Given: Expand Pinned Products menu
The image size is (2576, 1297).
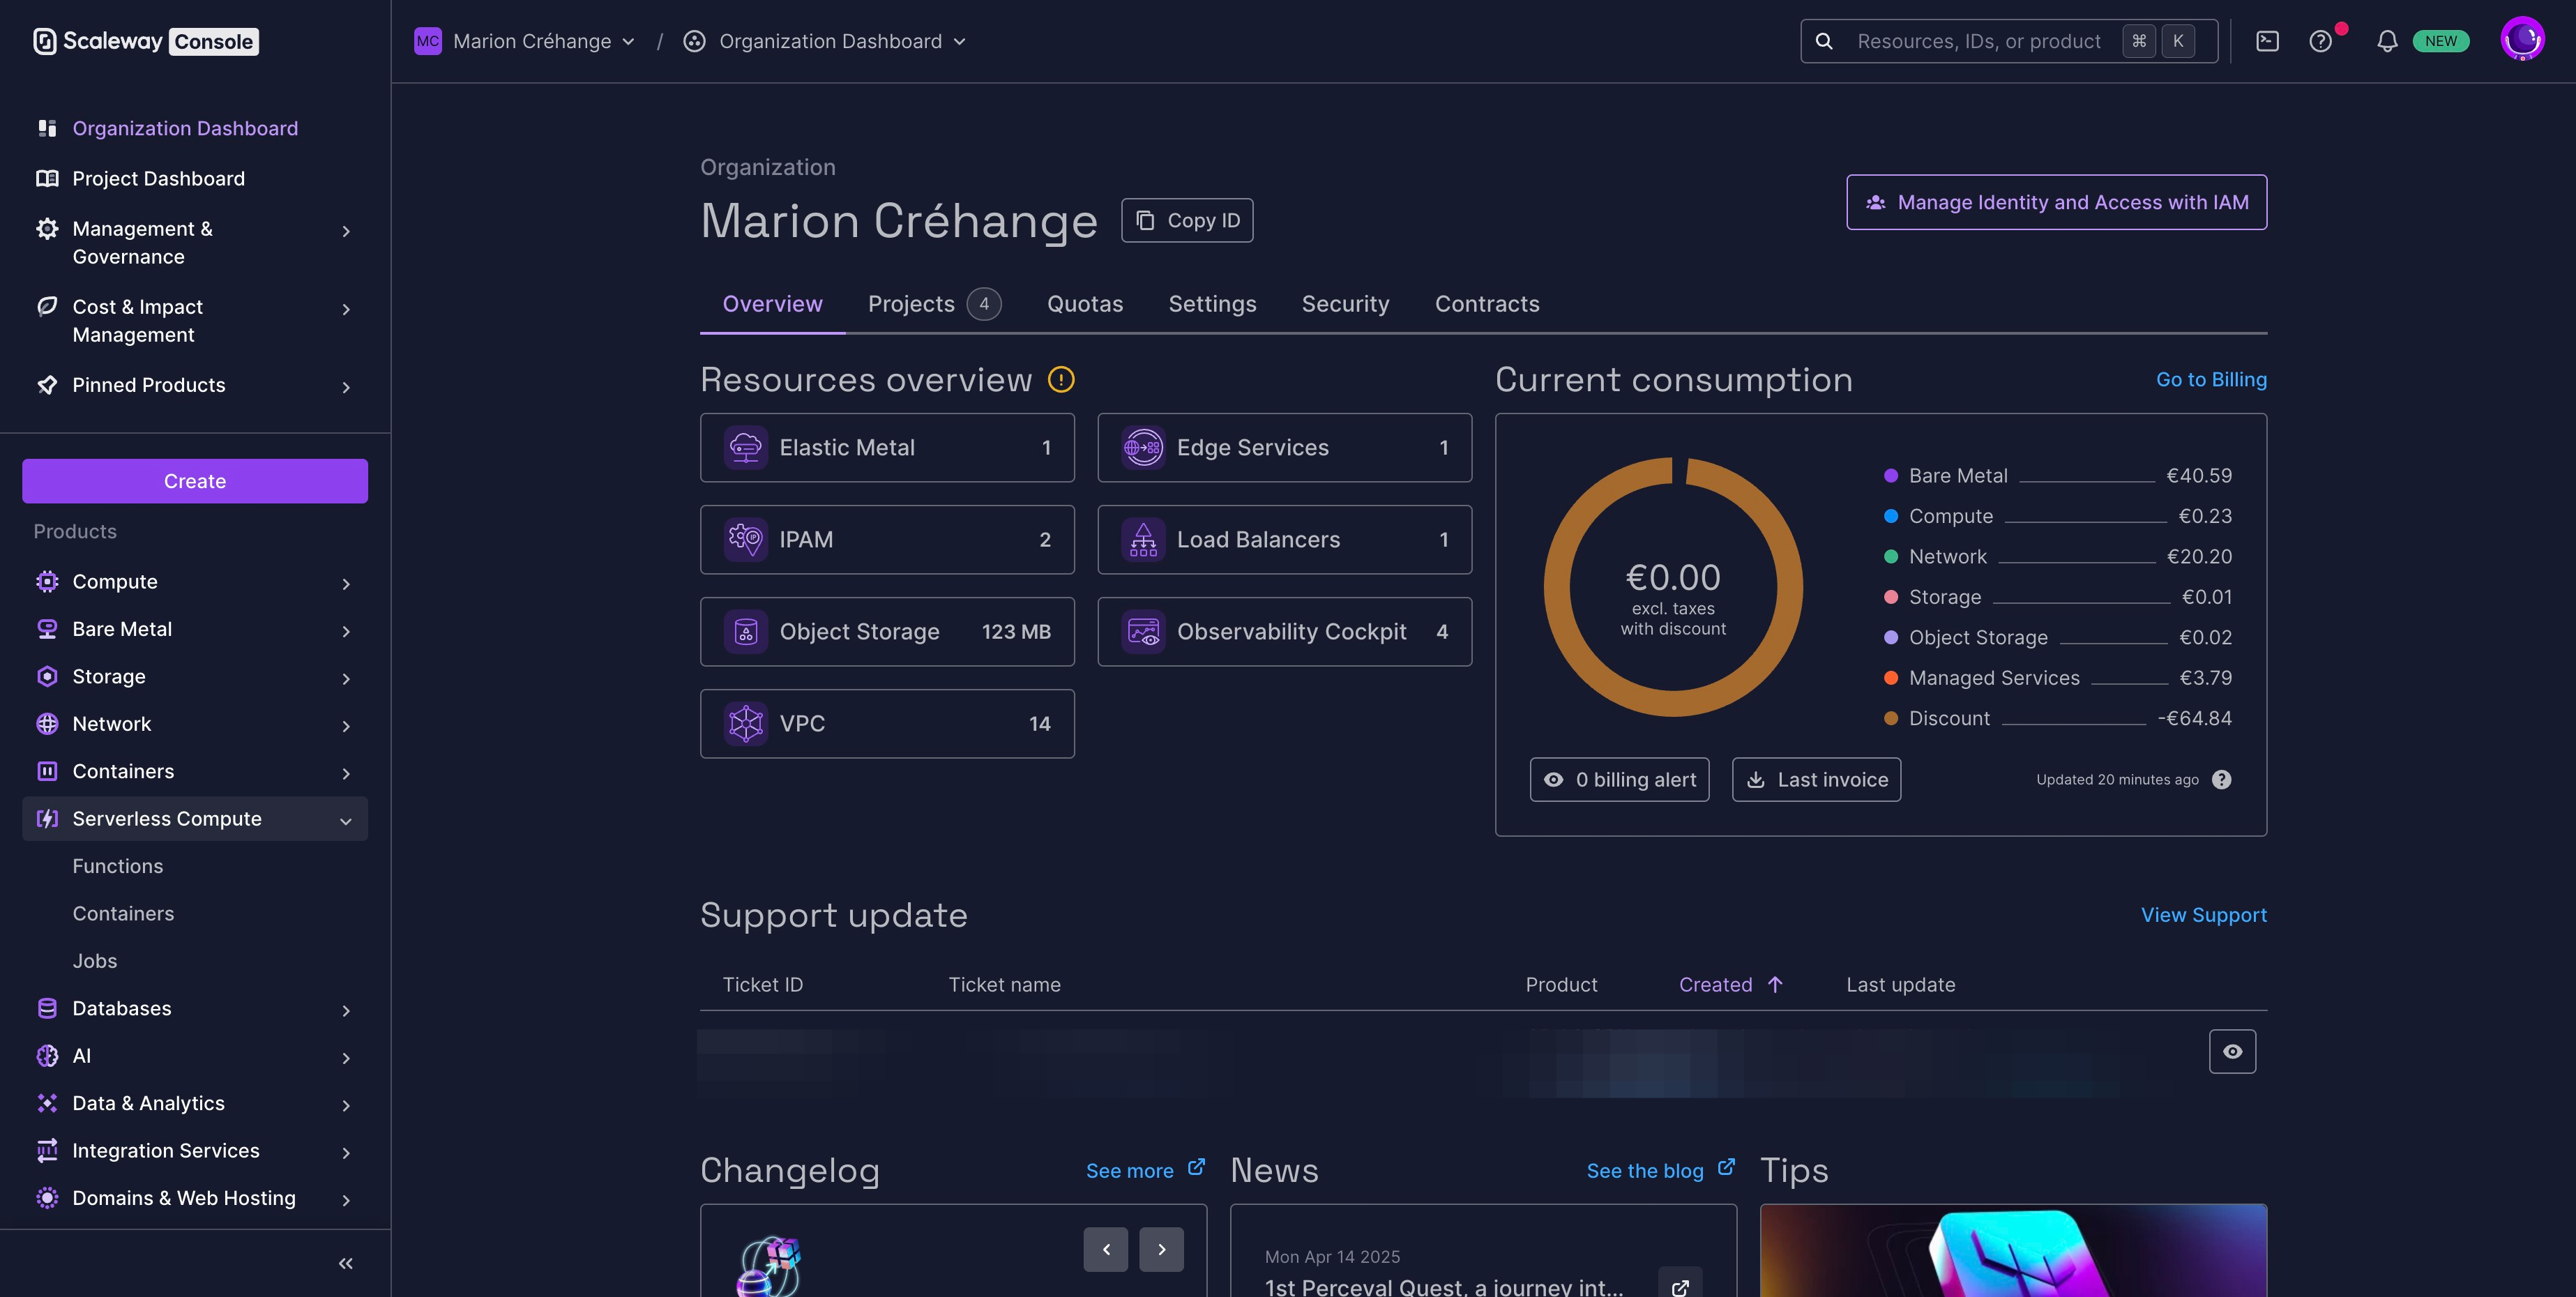Looking at the screenshot, I should [x=195, y=386].
